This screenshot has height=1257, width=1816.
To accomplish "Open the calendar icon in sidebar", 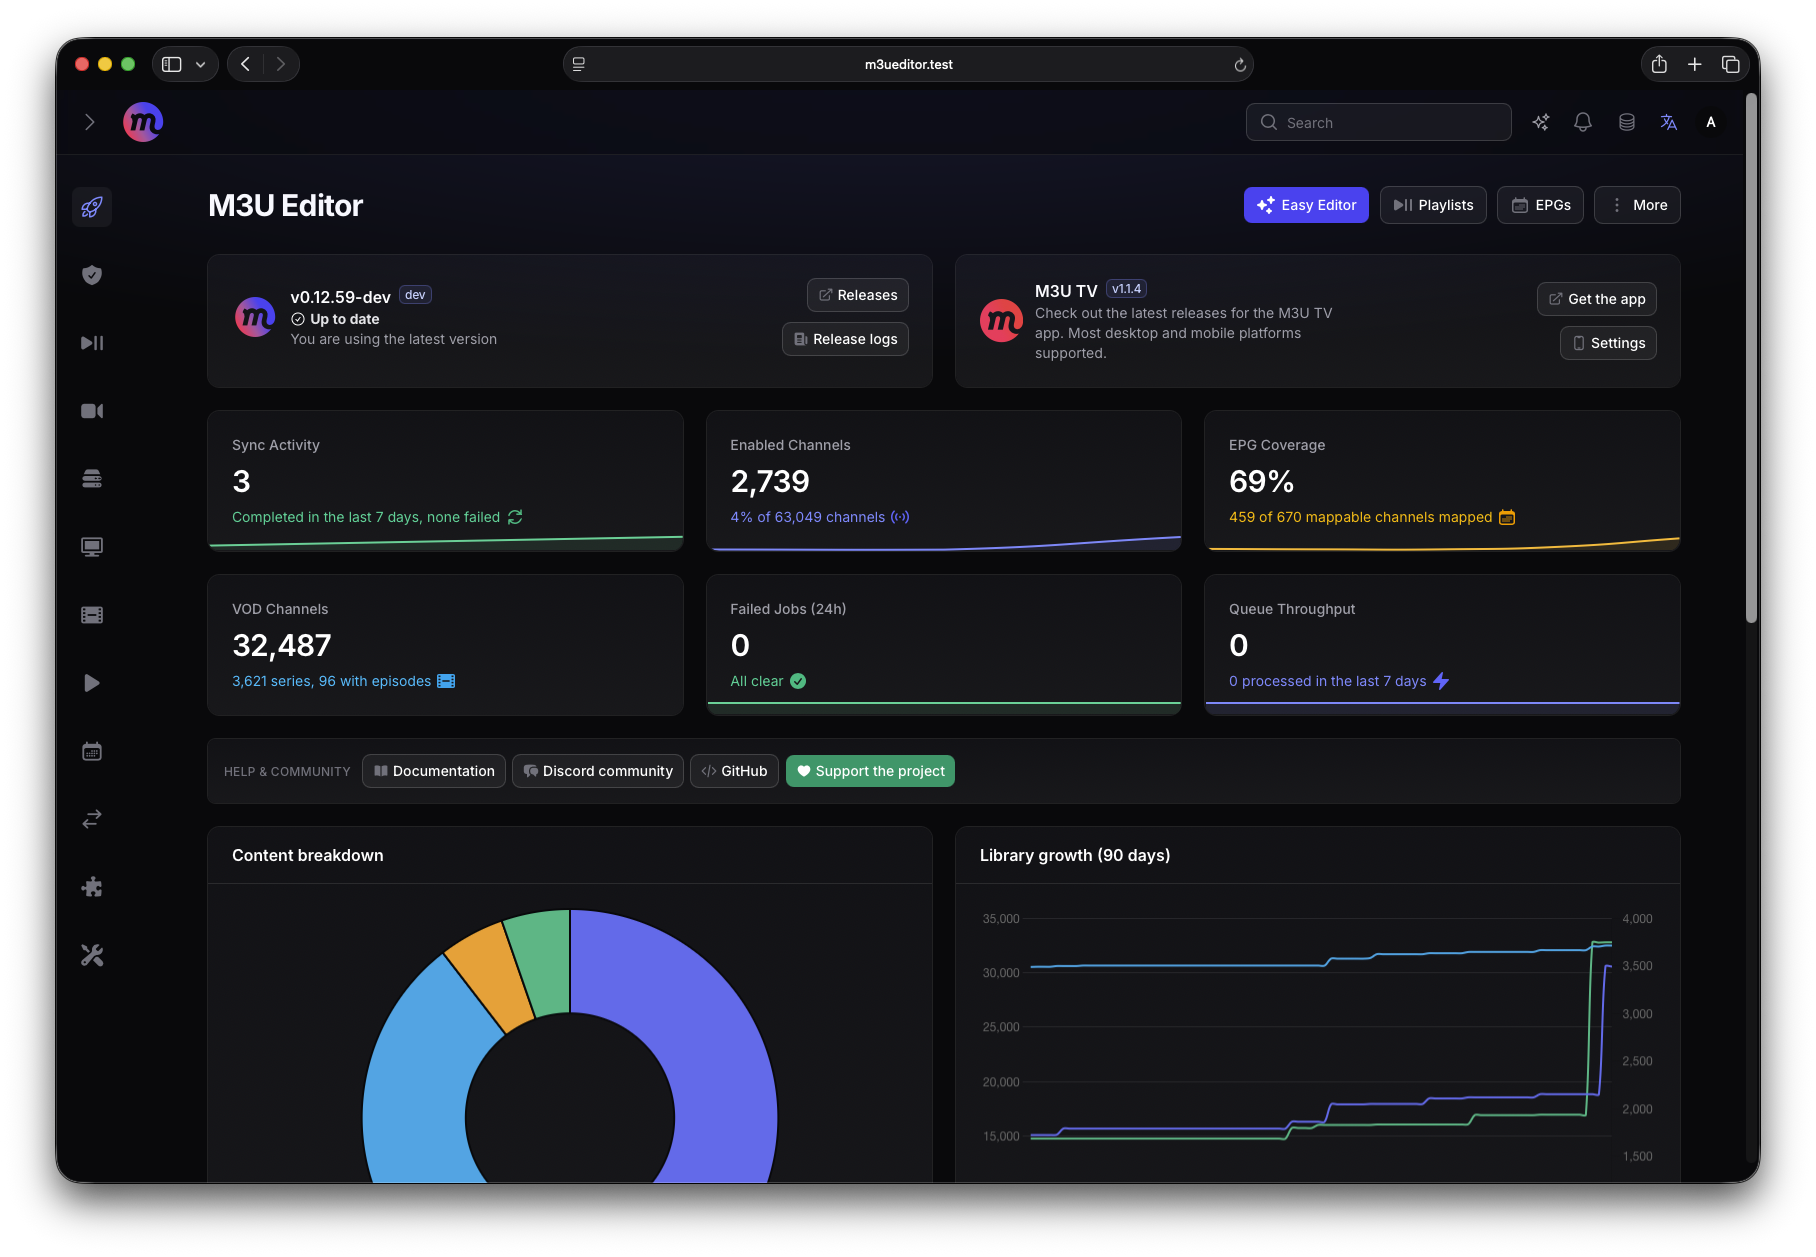I will 92,751.
